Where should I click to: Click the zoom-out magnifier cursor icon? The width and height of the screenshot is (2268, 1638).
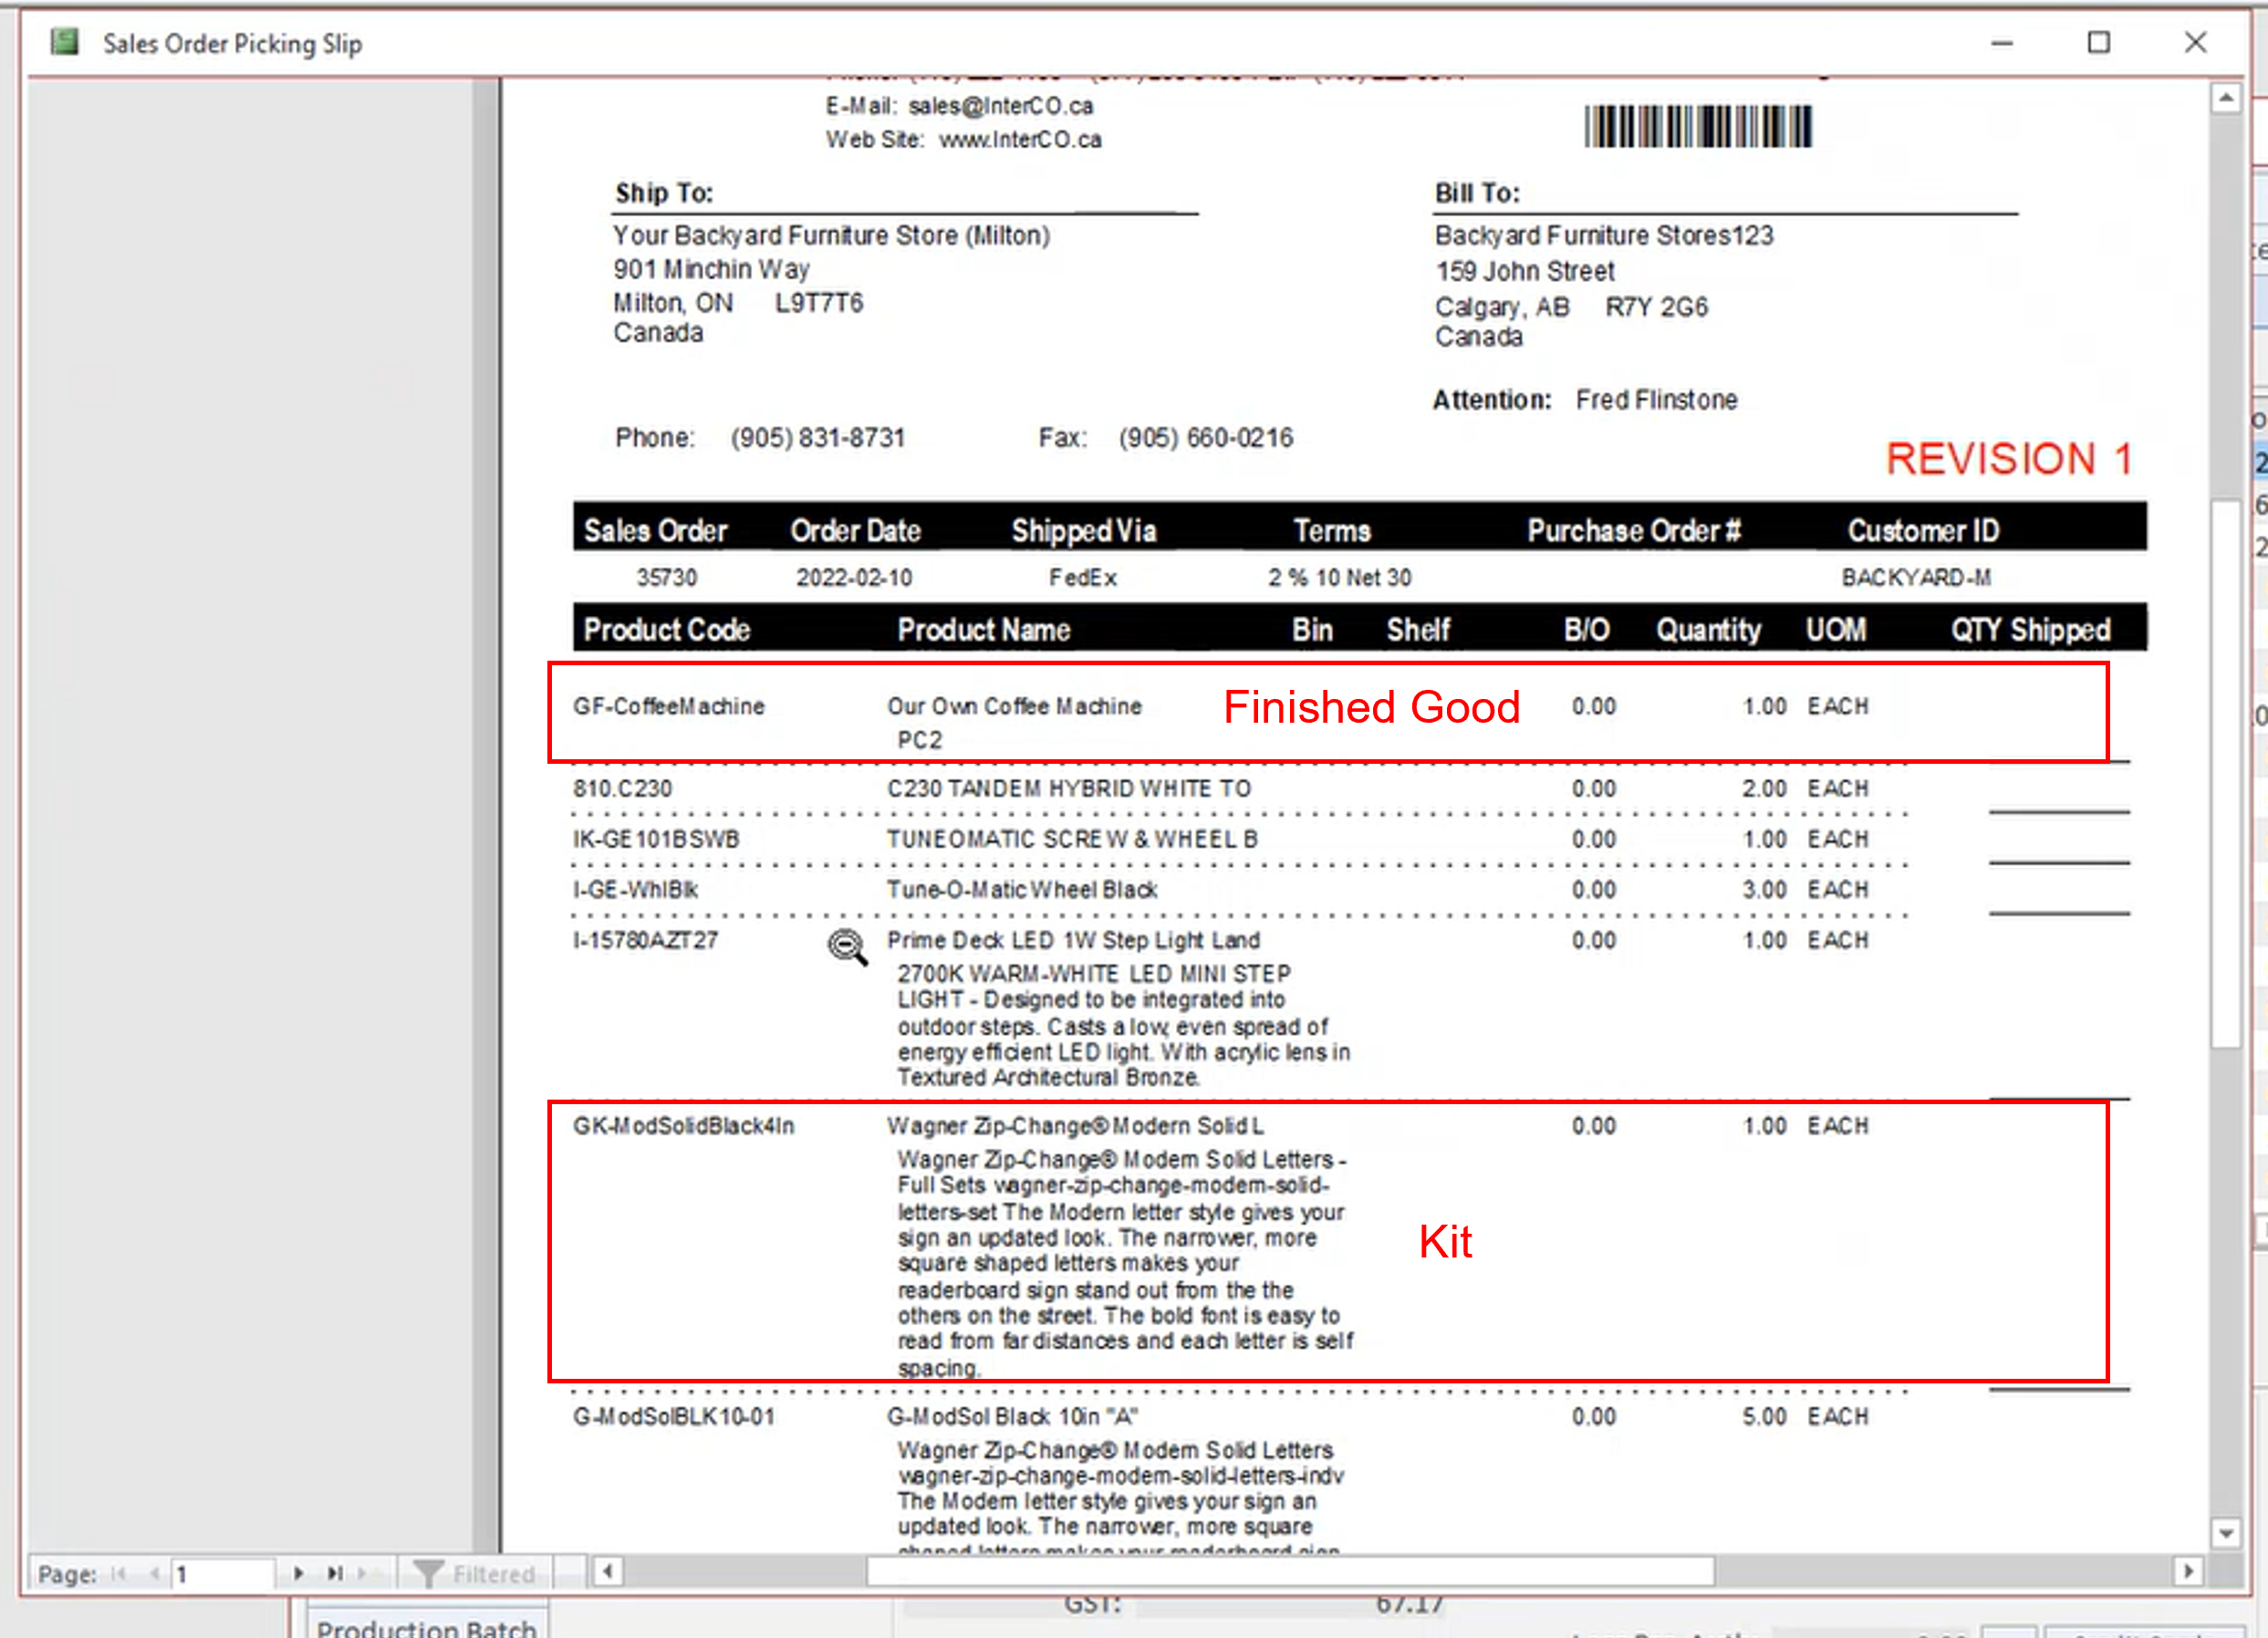tap(846, 946)
